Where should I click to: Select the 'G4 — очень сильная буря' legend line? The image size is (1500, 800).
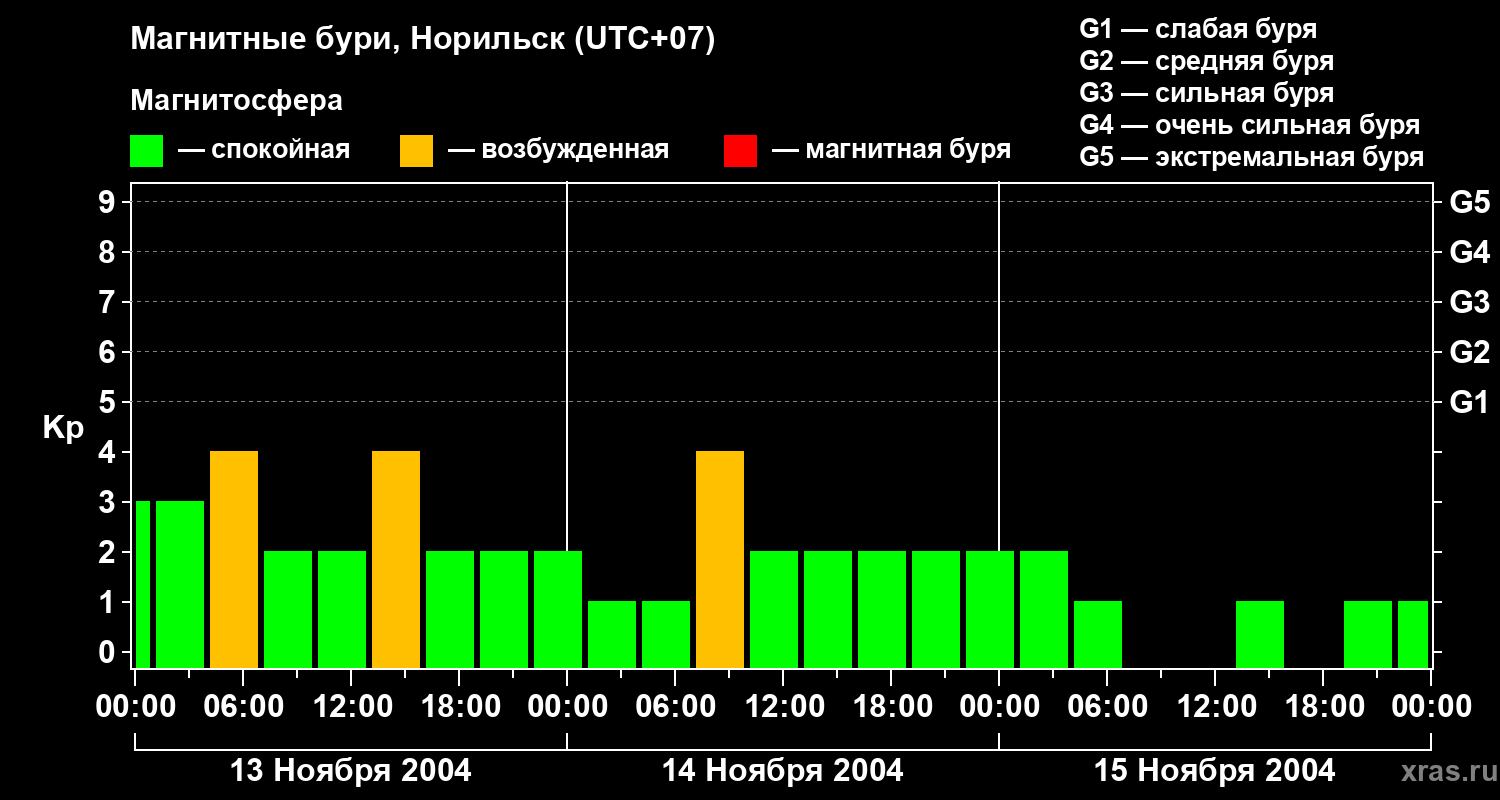coord(1249,125)
